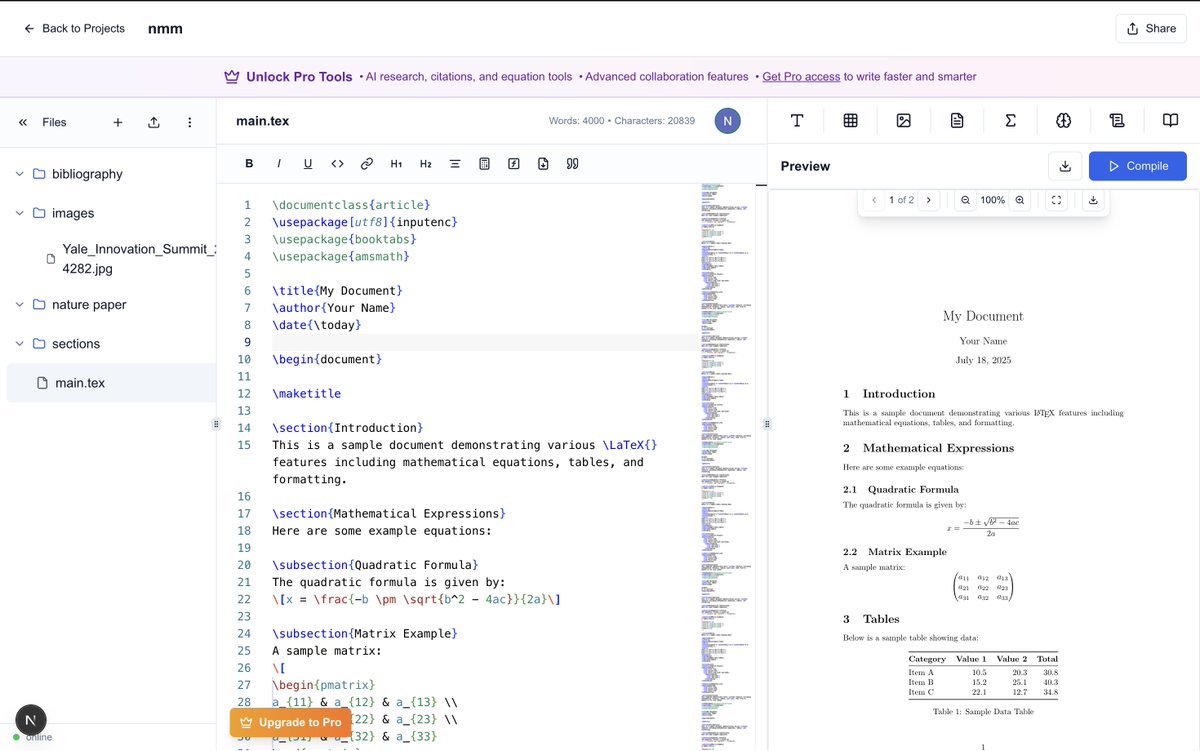Click the file download arrow icon next to quotes
This screenshot has height=751, width=1200.
[543, 164]
